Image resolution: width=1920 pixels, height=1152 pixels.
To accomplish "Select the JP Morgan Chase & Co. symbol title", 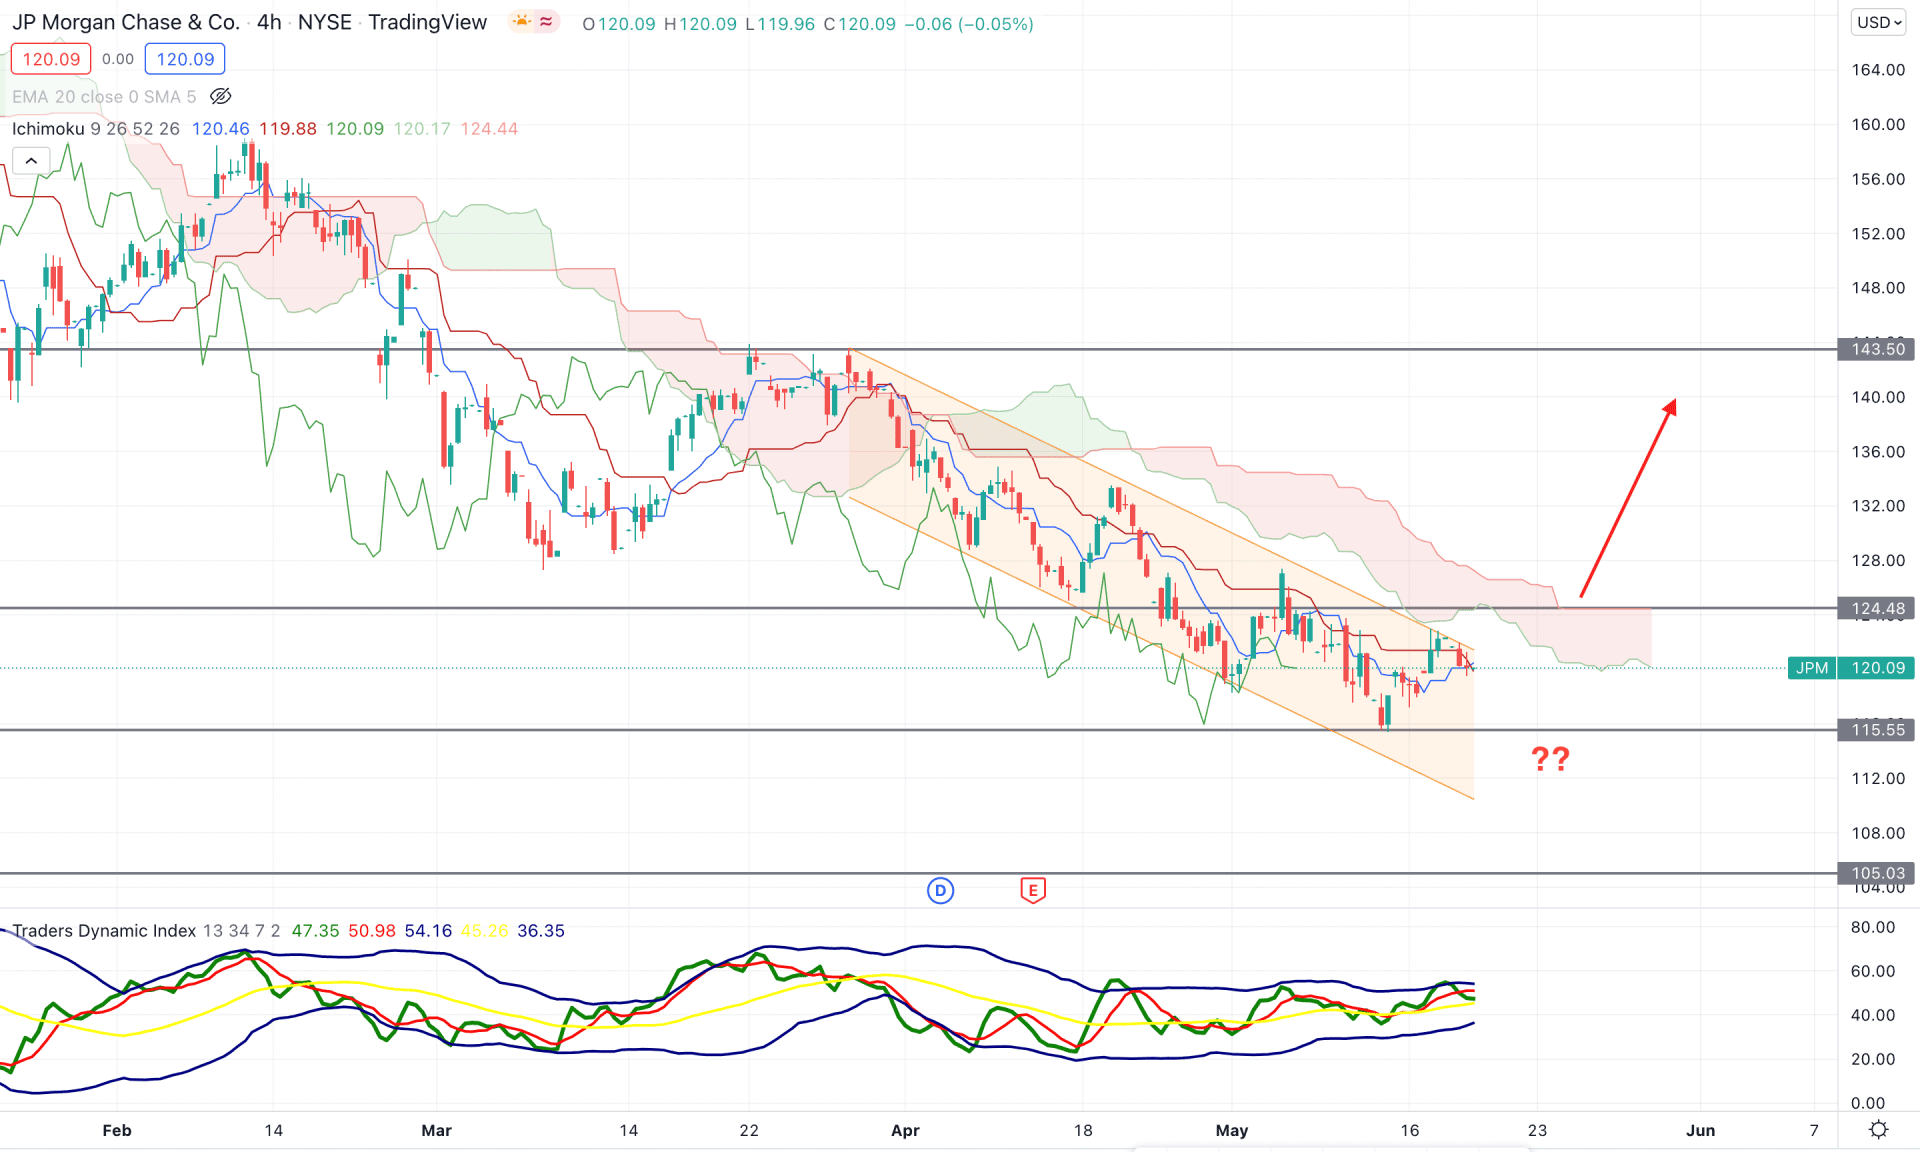I will coord(125,22).
